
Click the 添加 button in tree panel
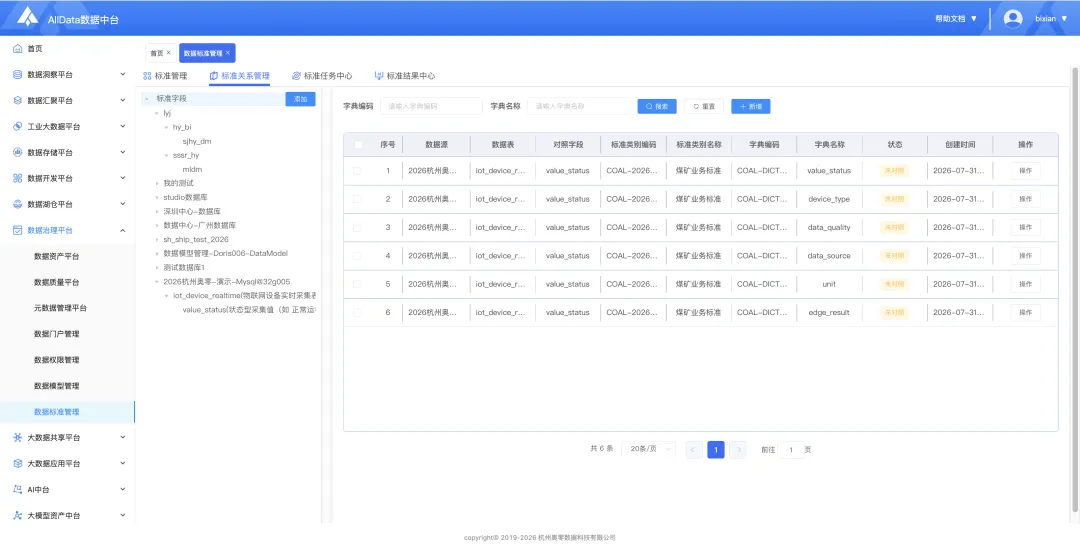pos(300,99)
